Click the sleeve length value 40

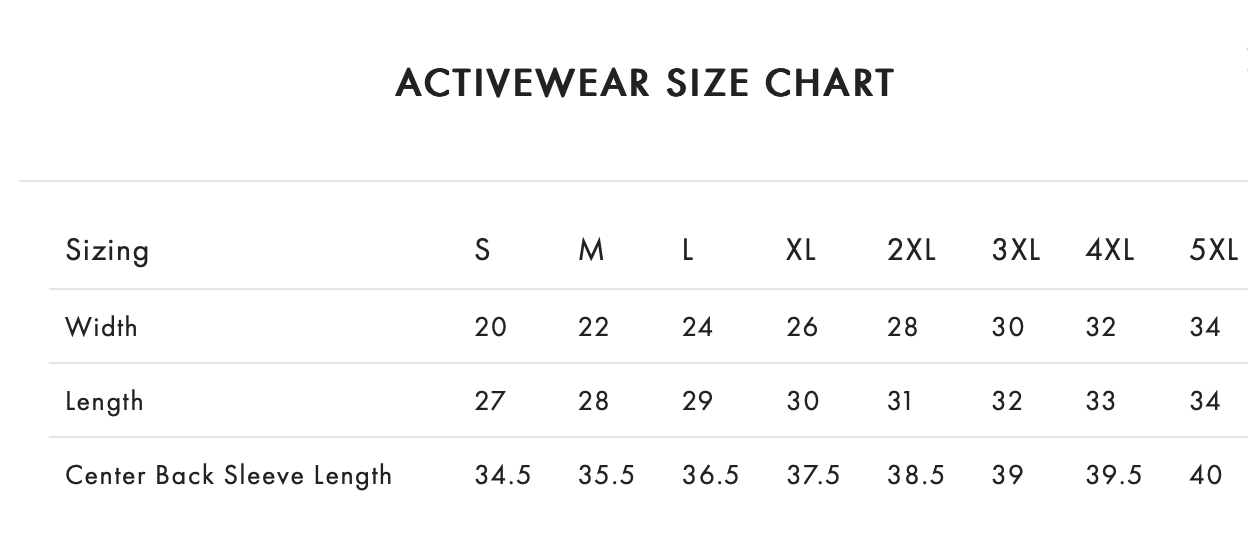click(1206, 475)
